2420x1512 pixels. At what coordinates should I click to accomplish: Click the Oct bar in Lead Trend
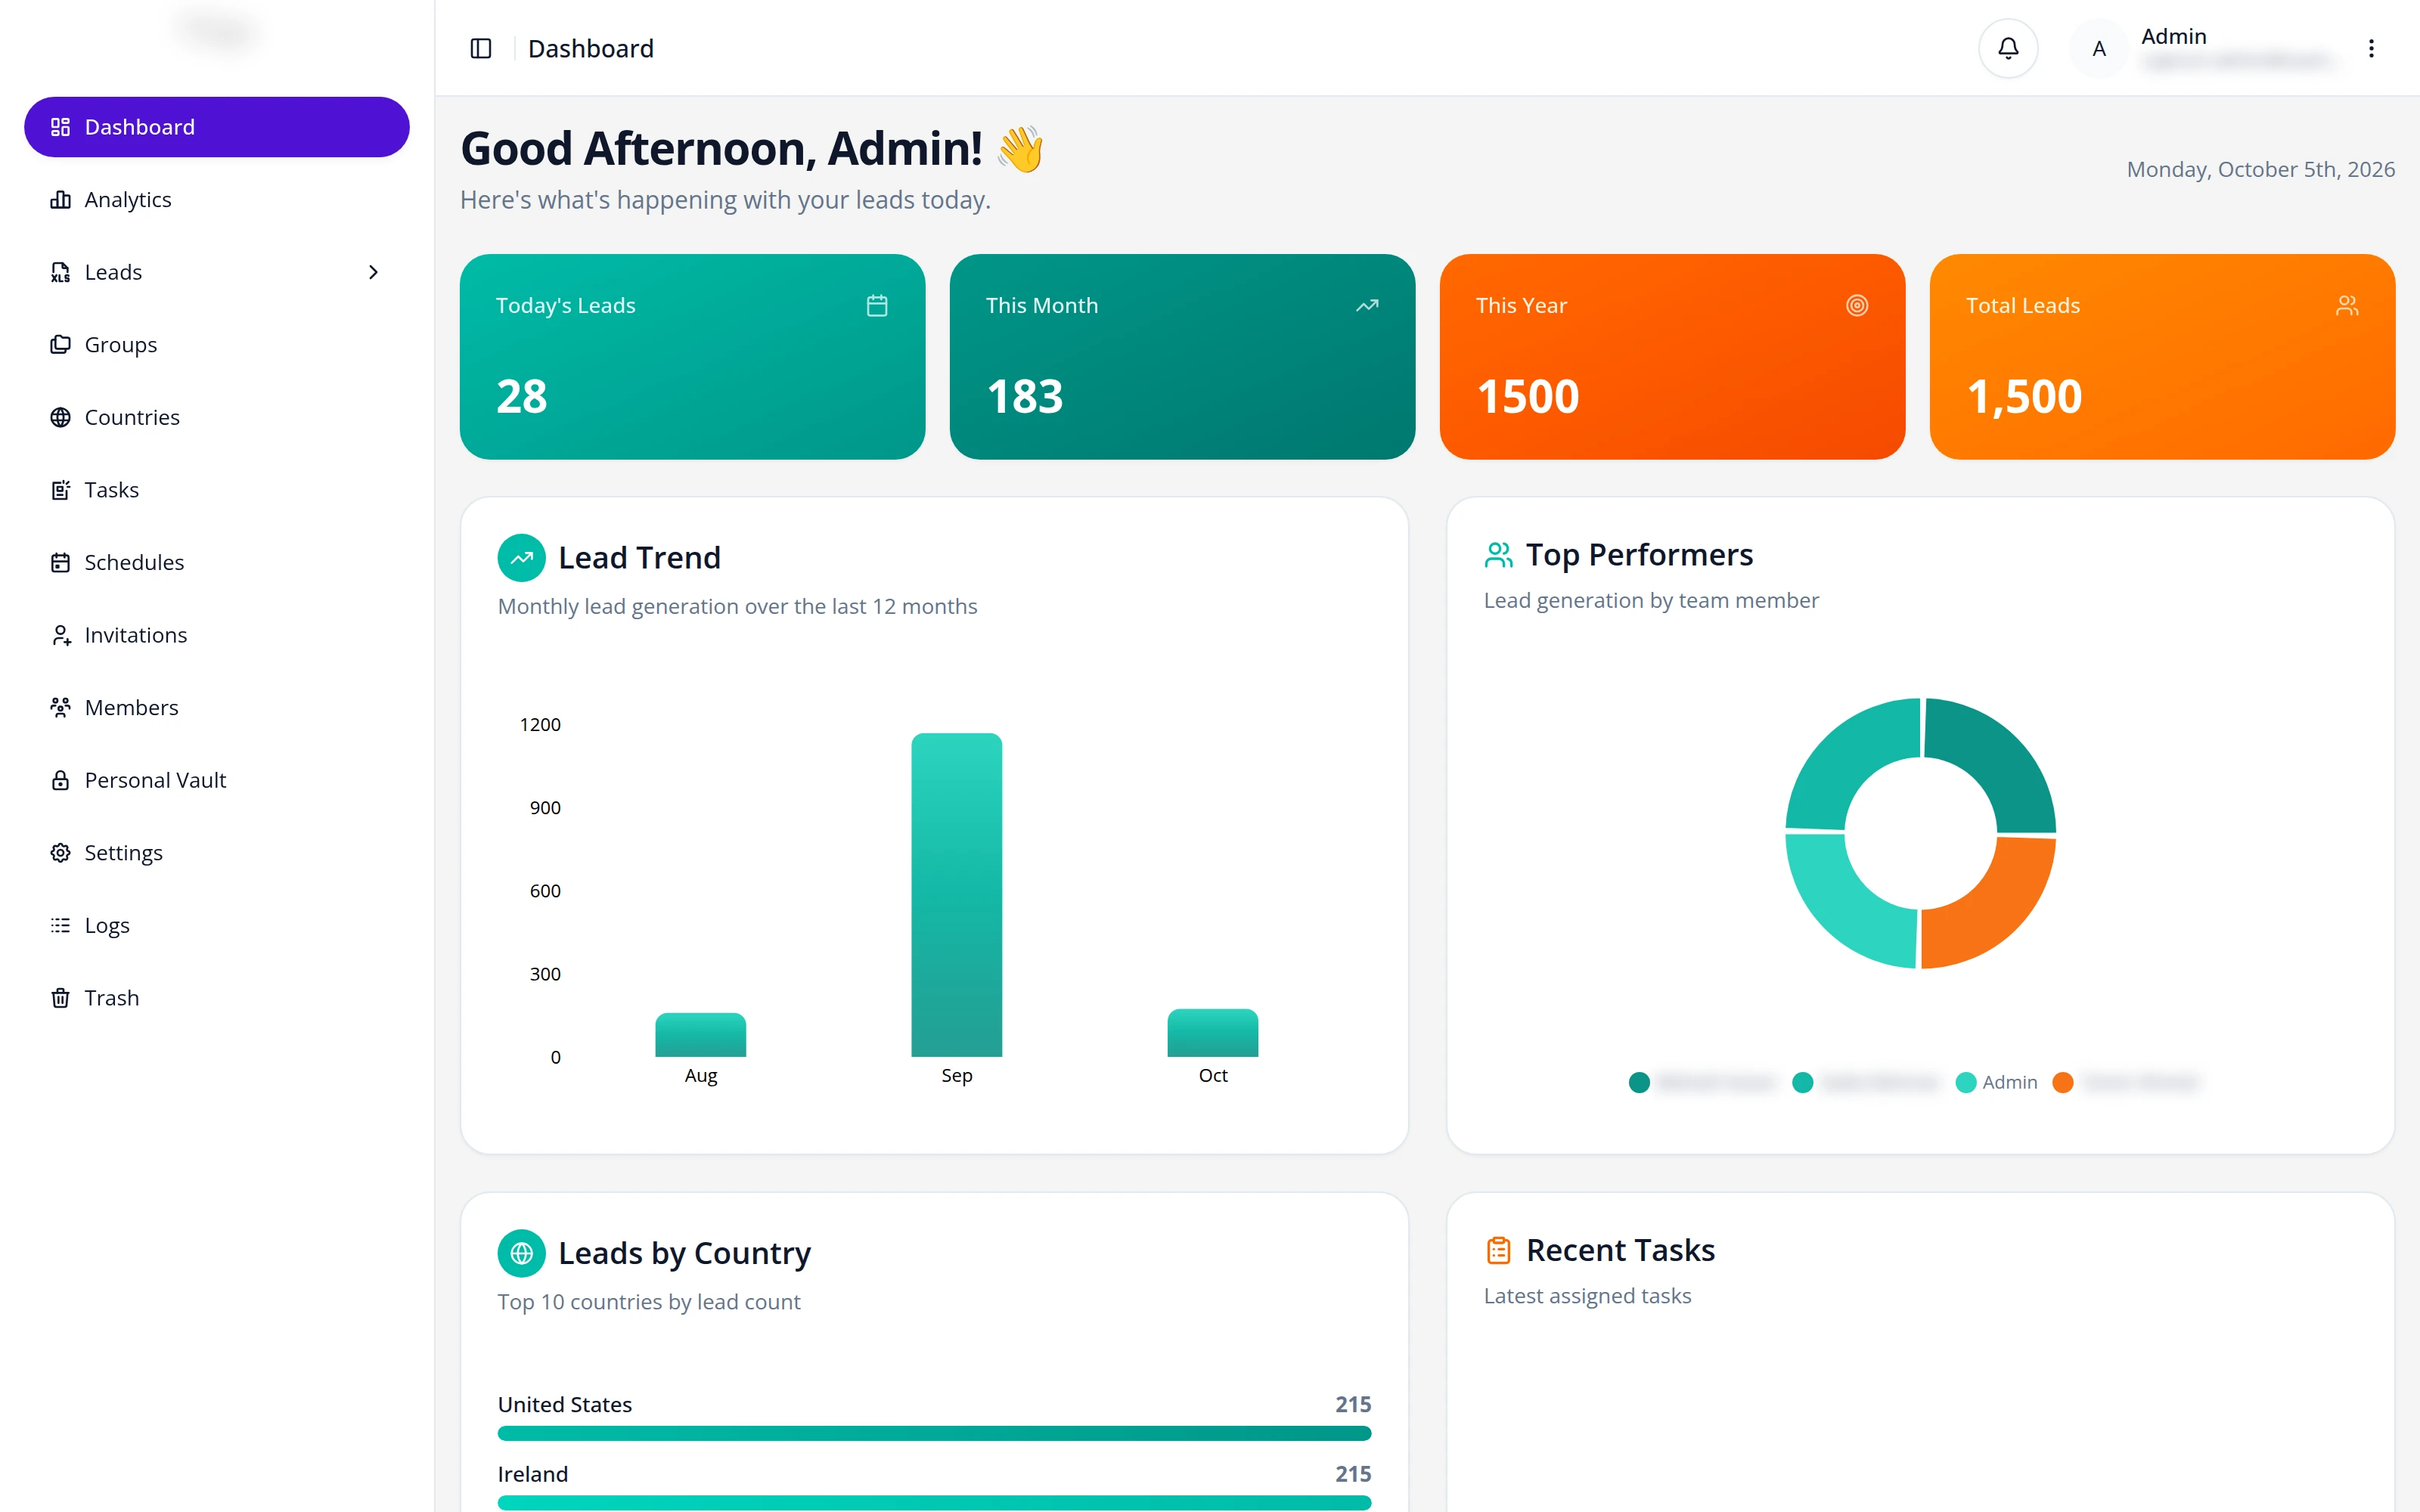tap(1212, 1033)
